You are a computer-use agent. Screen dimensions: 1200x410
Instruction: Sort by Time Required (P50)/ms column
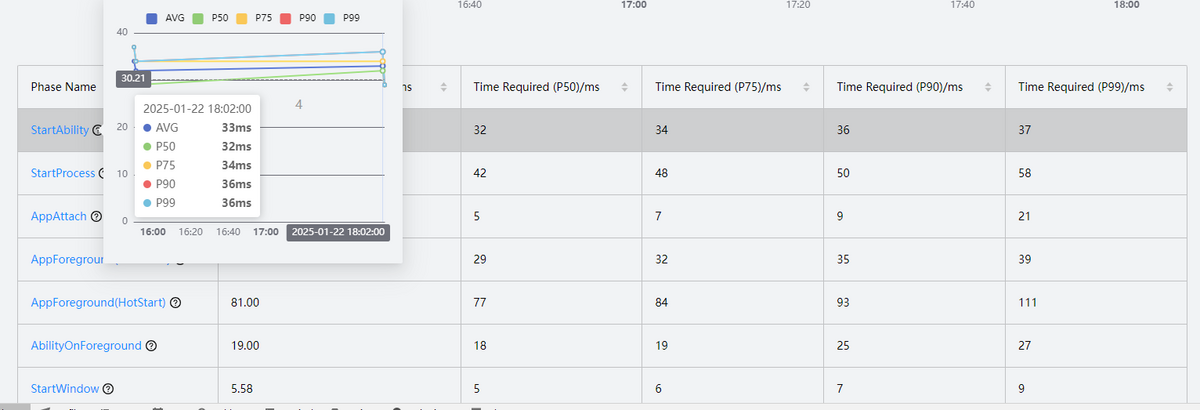coord(624,88)
